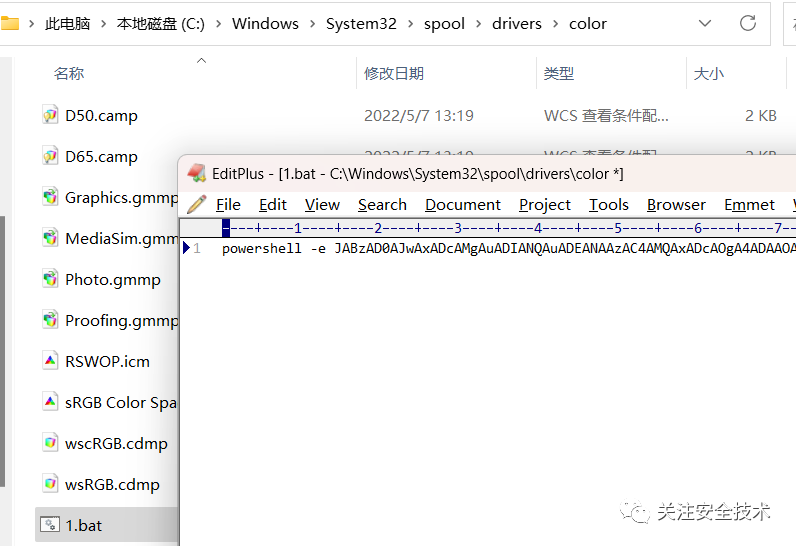Sort files by 大小 column header
Image resolution: width=796 pixels, height=546 pixels.
[x=709, y=74]
